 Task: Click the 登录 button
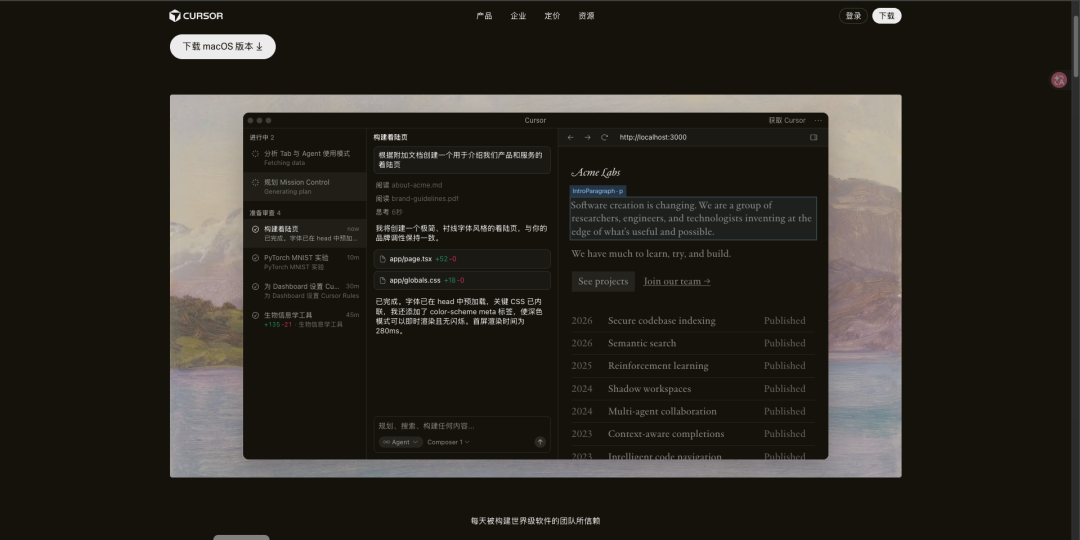[x=853, y=16]
